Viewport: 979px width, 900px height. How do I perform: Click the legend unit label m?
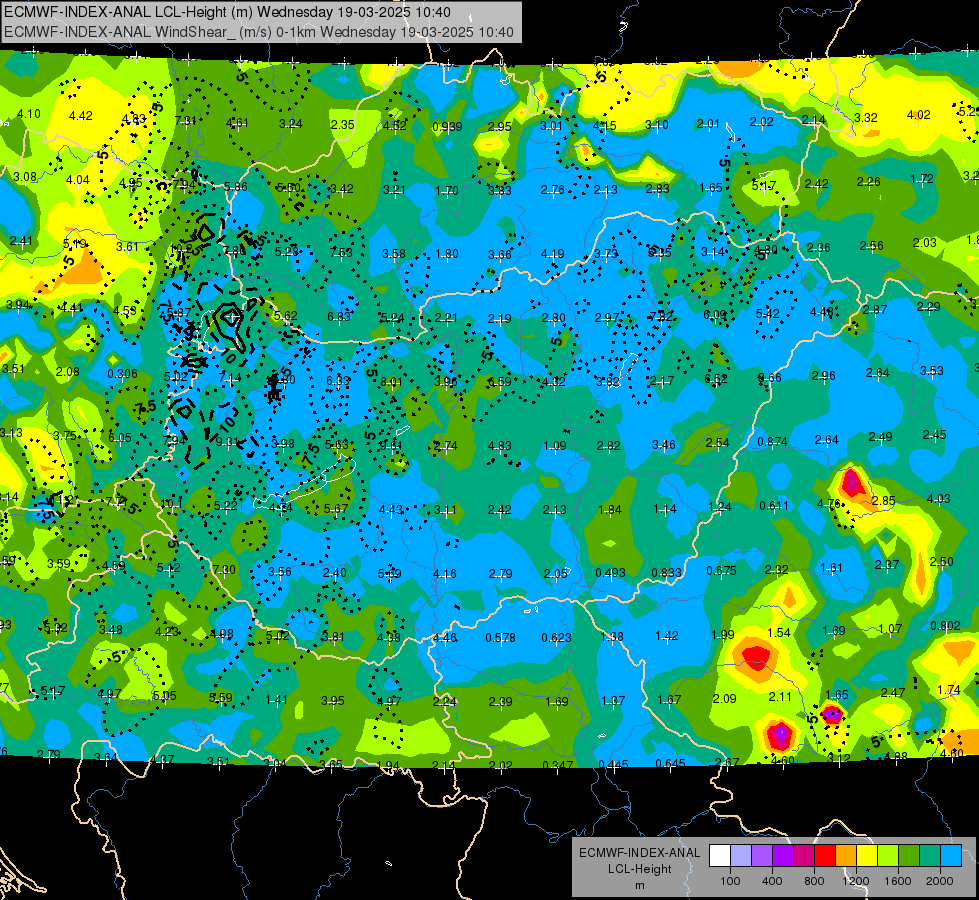coord(639,885)
